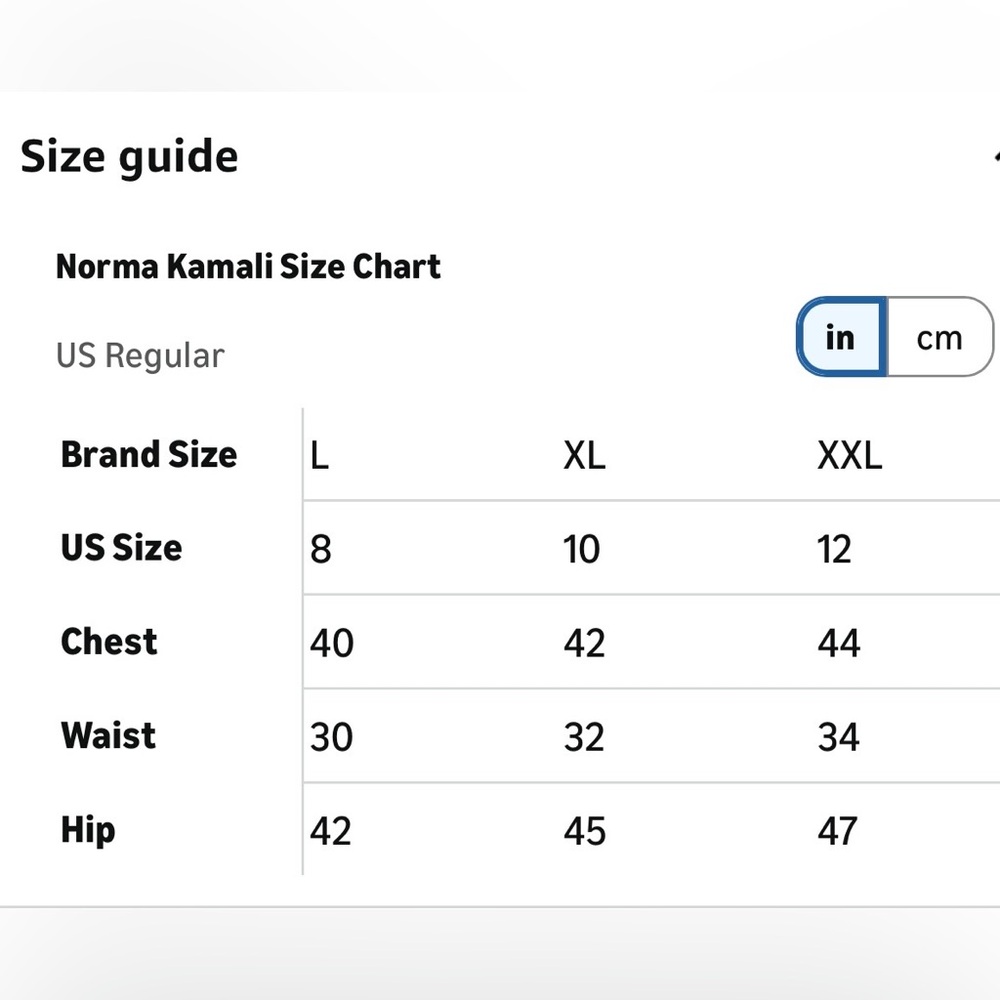Select the Hip row header

[88, 829]
